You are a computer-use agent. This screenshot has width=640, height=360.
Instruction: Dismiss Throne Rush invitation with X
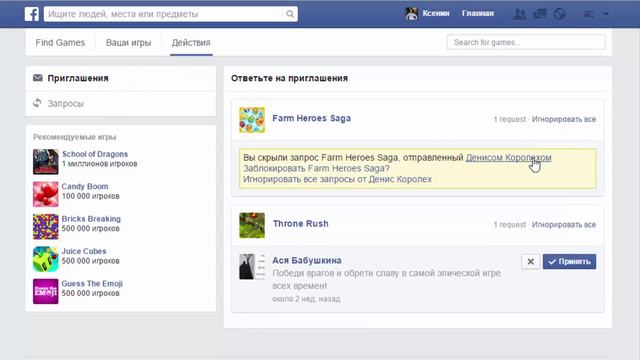[x=531, y=262]
